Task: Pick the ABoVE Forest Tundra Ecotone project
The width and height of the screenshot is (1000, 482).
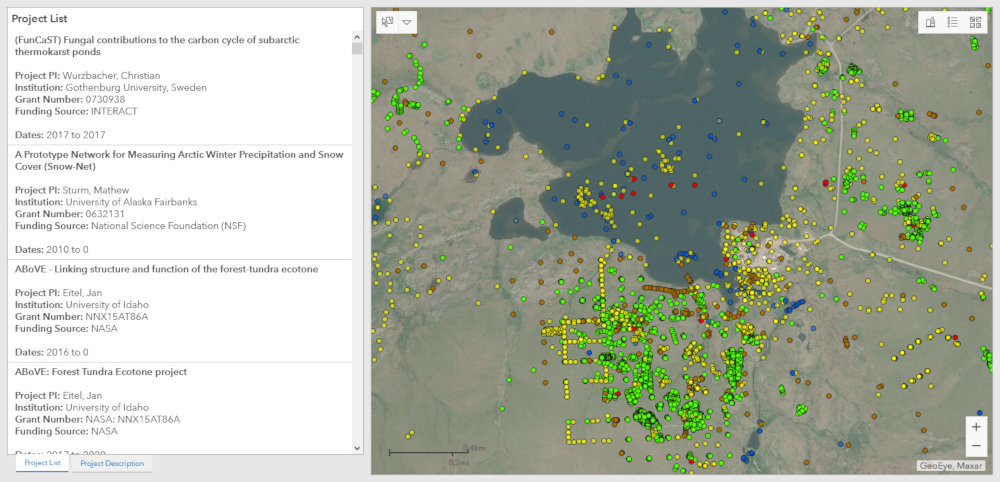Action: coord(101,372)
